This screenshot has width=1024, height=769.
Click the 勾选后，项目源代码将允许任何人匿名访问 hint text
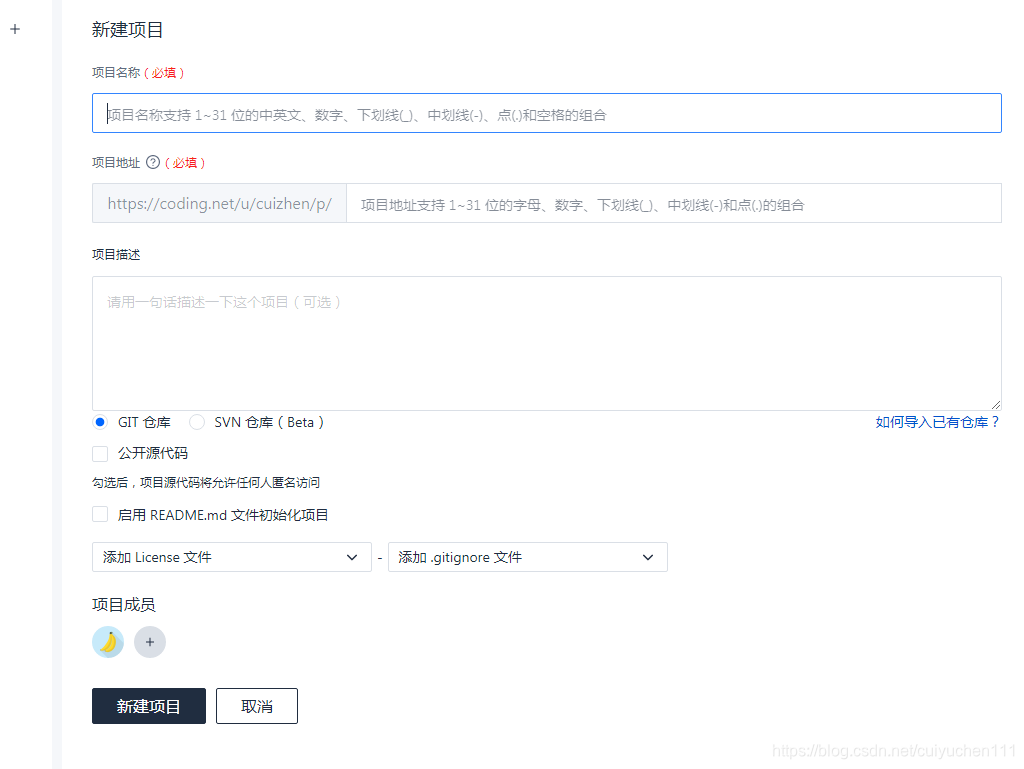[x=206, y=483]
